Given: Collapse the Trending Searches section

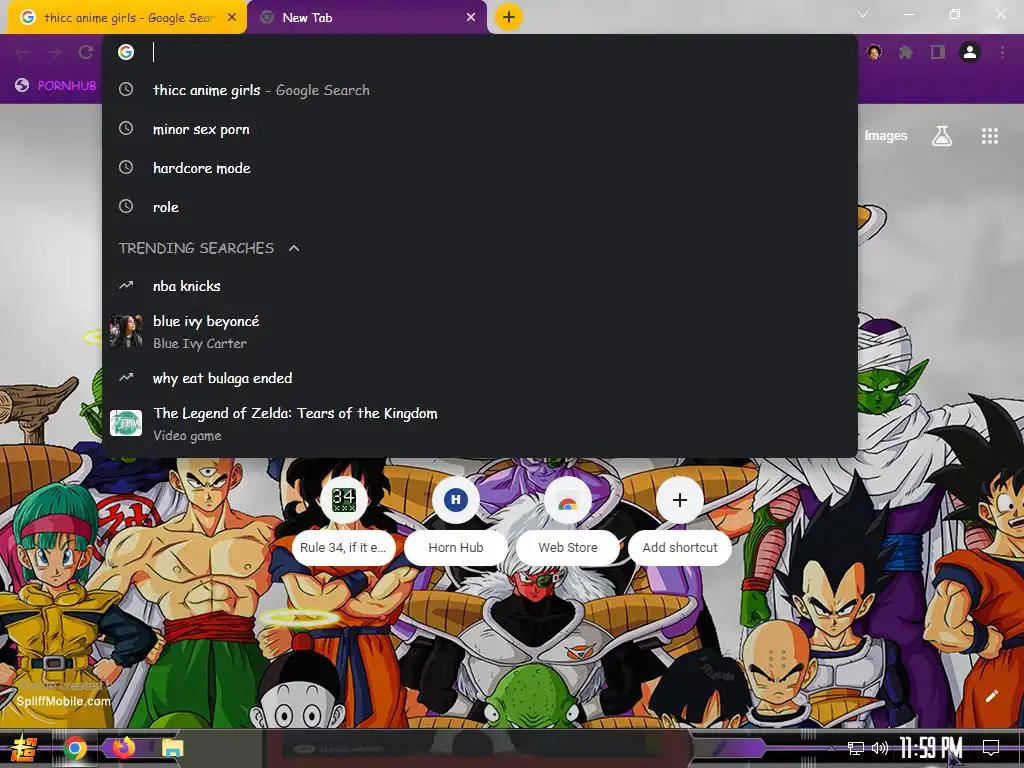Looking at the screenshot, I should pyautogui.click(x=294, y=248).
